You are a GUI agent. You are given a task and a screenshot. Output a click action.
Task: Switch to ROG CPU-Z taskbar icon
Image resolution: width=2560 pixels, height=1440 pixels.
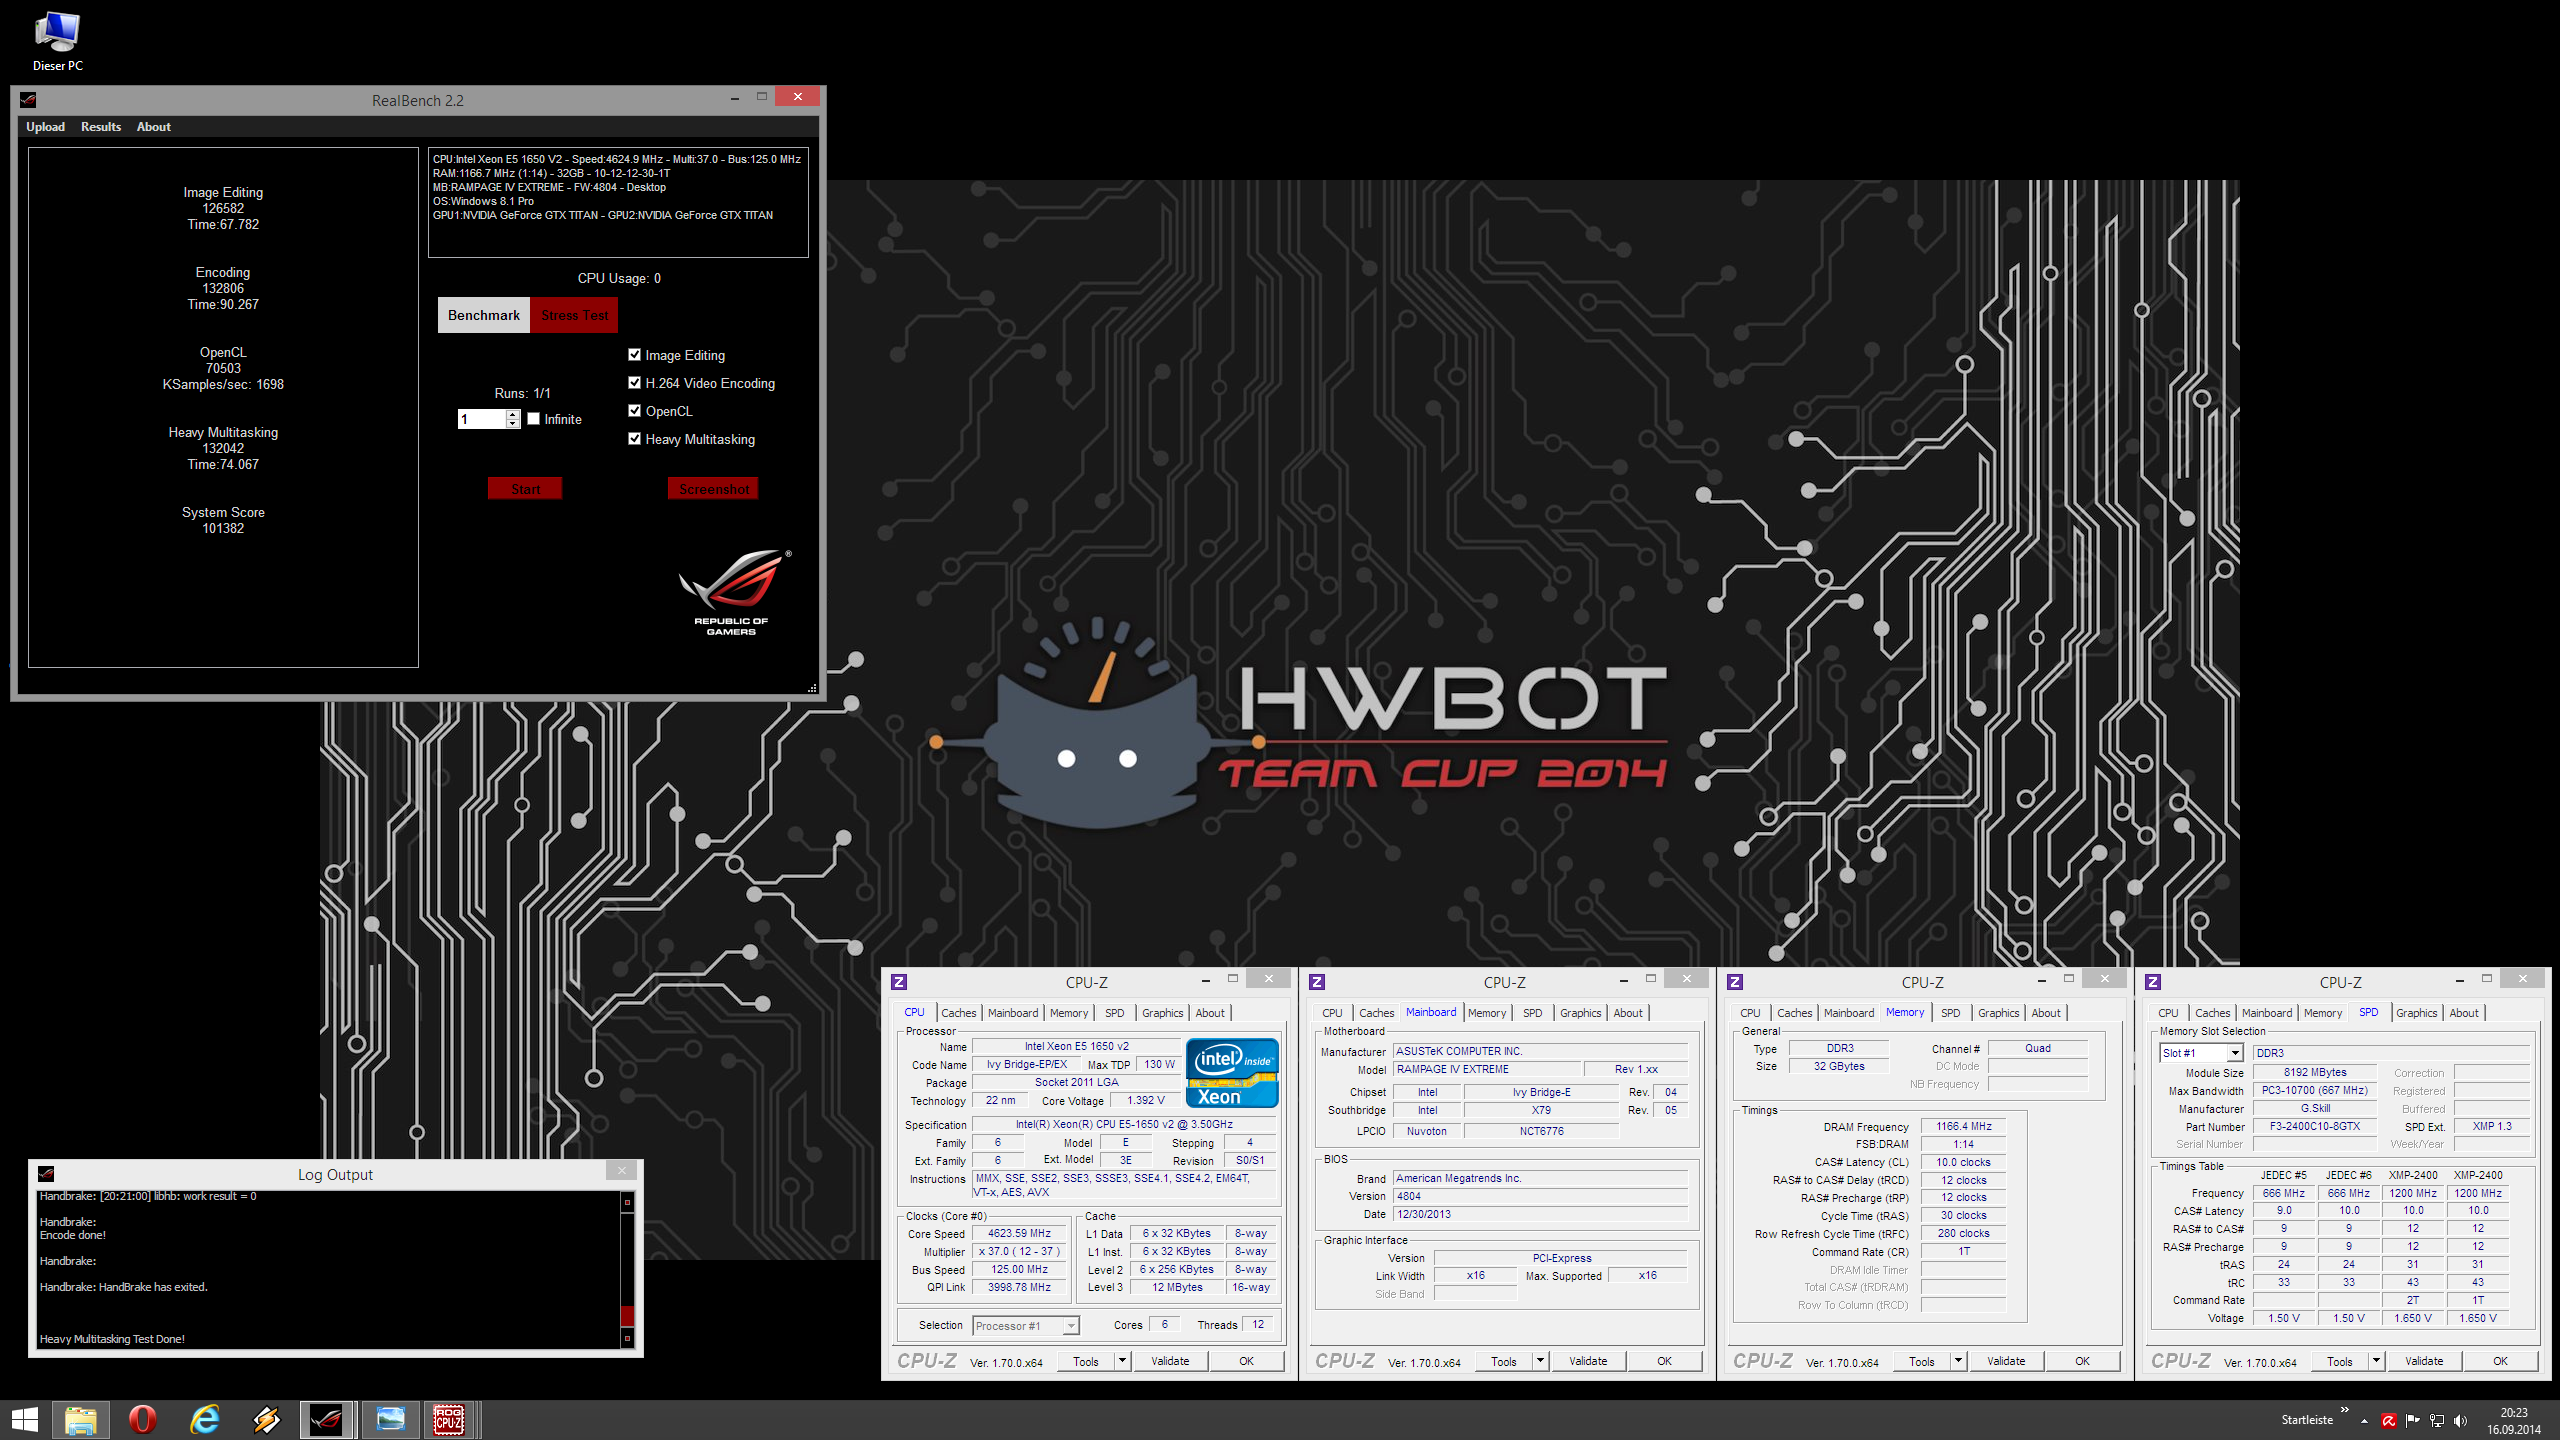(x=449, y=1419)
